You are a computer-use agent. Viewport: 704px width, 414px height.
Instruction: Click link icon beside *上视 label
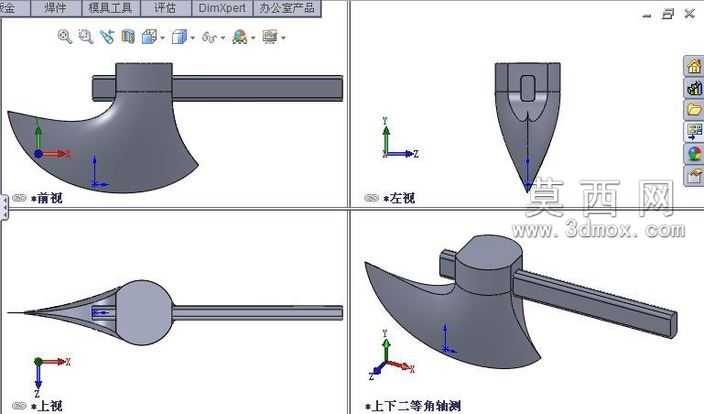tap(19, 405)
